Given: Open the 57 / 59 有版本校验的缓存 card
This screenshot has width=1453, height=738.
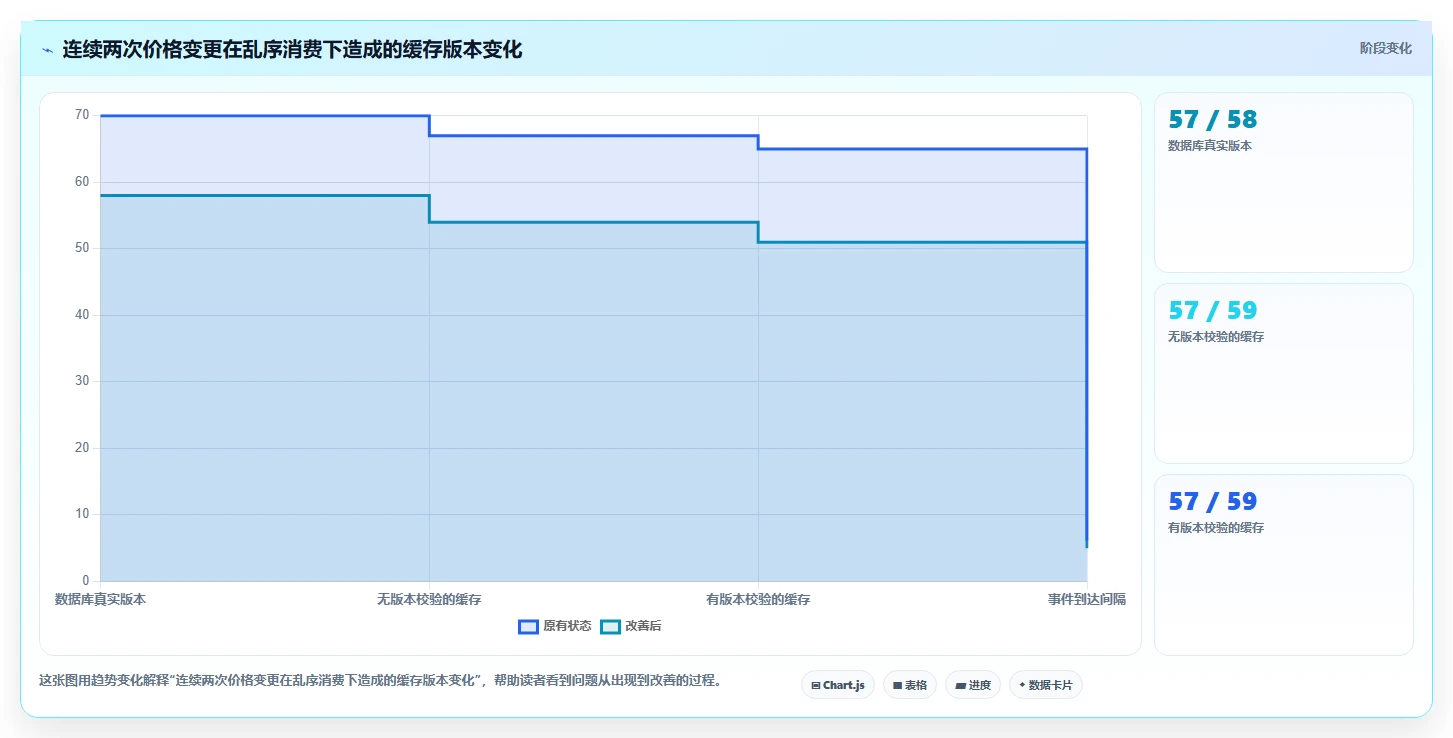Looking at the screenshot, I should point(1283,564).
